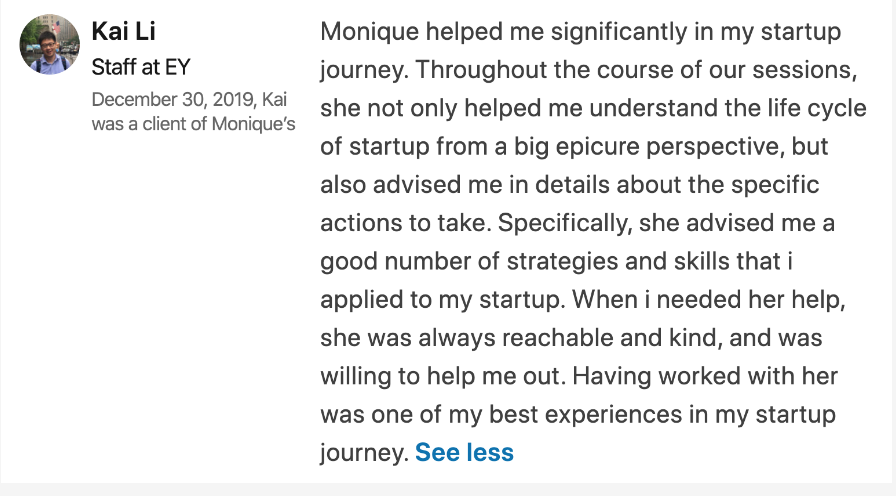Collapse the recommendation with See less

pyautogui.click(x=464, y=452)
